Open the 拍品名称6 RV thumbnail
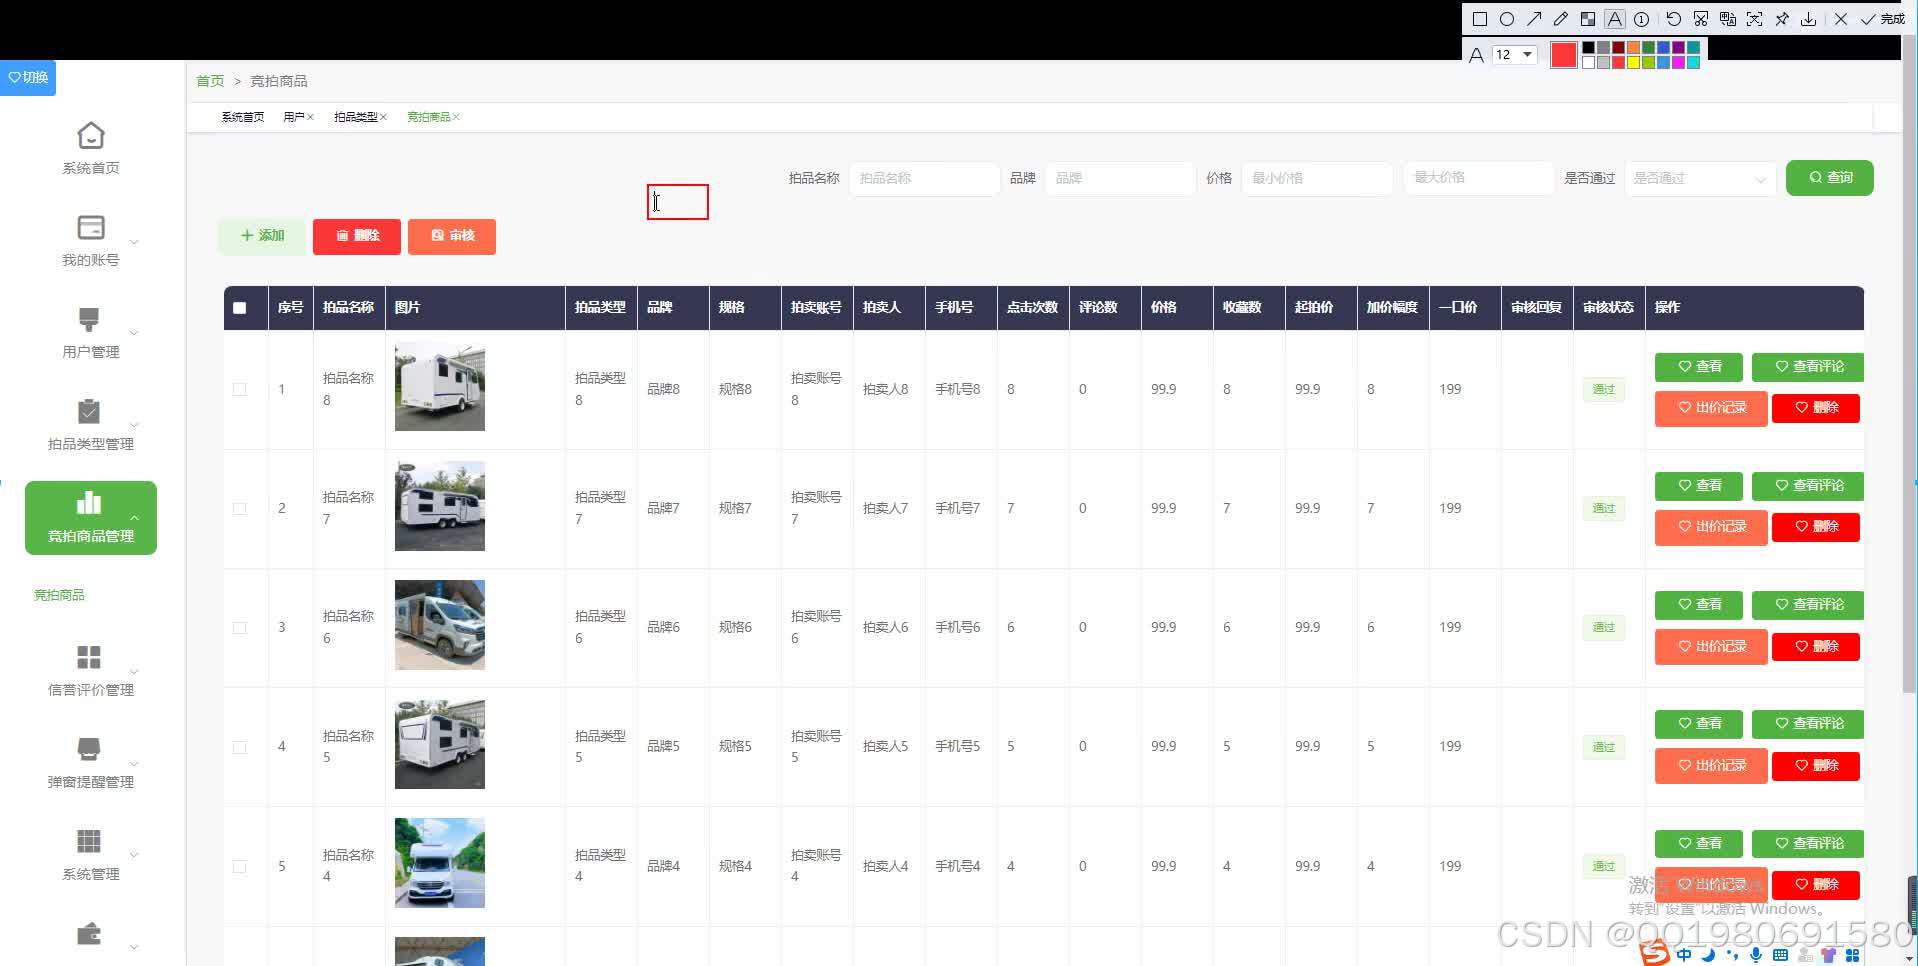The height and width of the screenshot is (966, 1918). click(x=440, y=625)
